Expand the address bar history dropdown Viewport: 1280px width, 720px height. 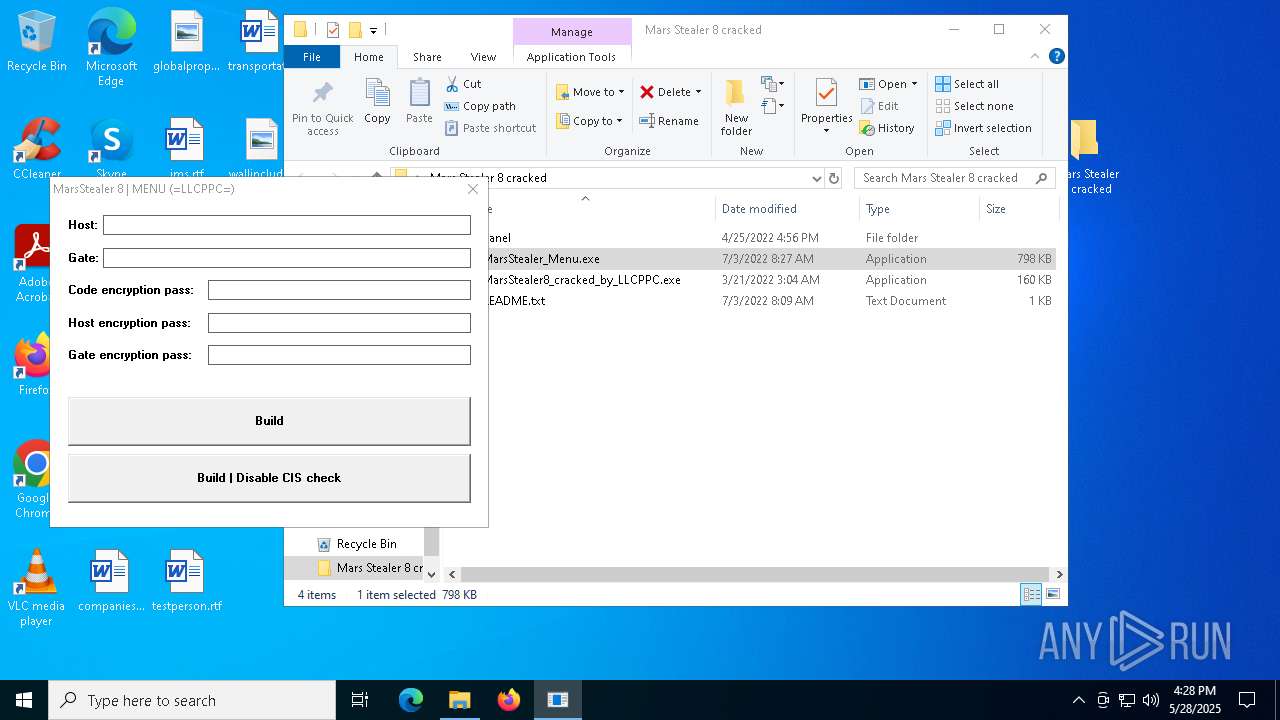tap(817, 178)
